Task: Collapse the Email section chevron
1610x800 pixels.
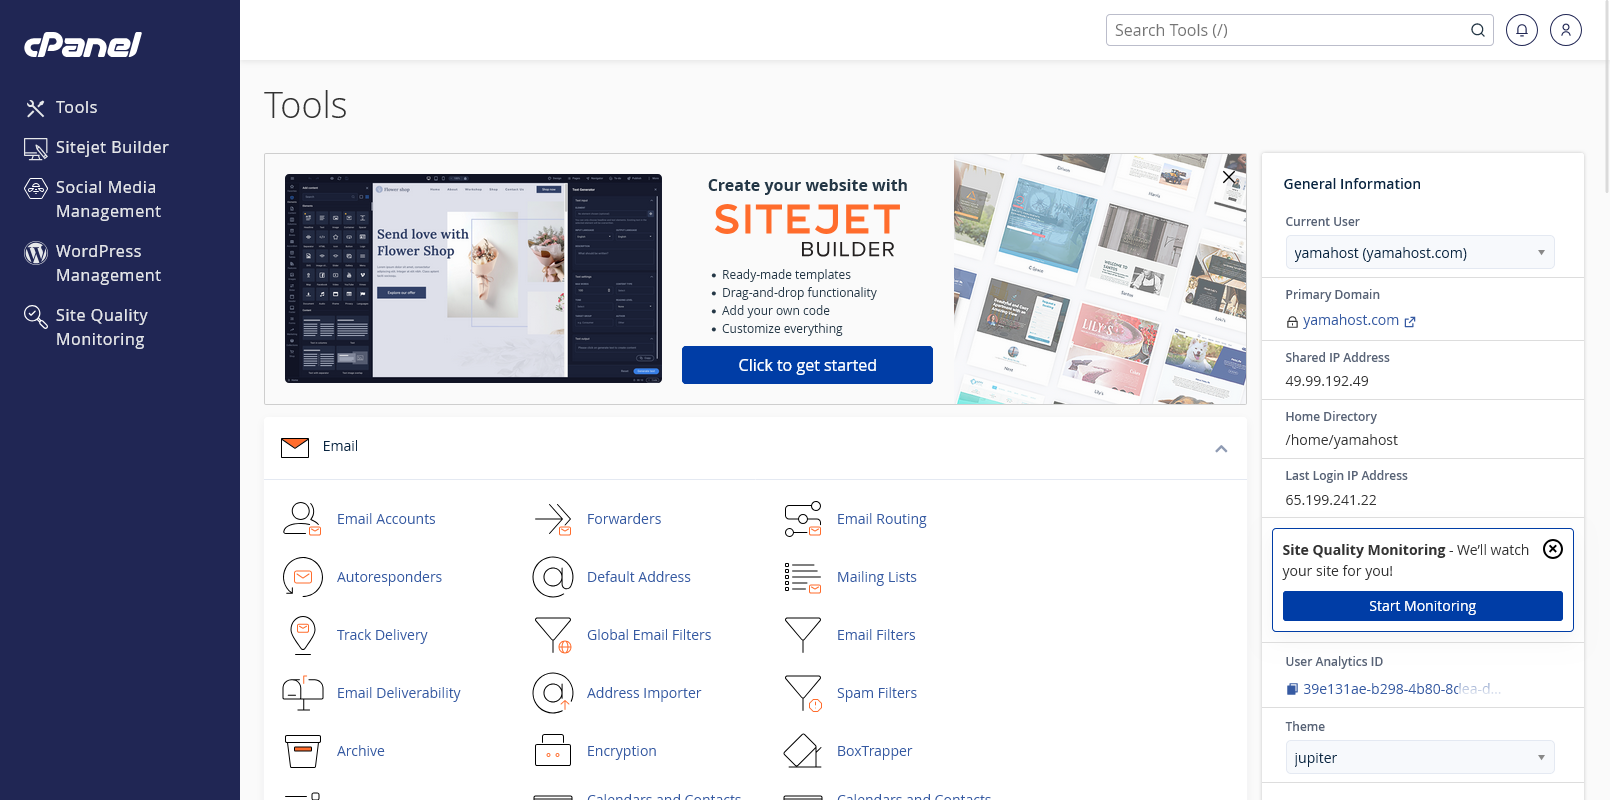Action: pyautogui.click(x=1221, y=448)
